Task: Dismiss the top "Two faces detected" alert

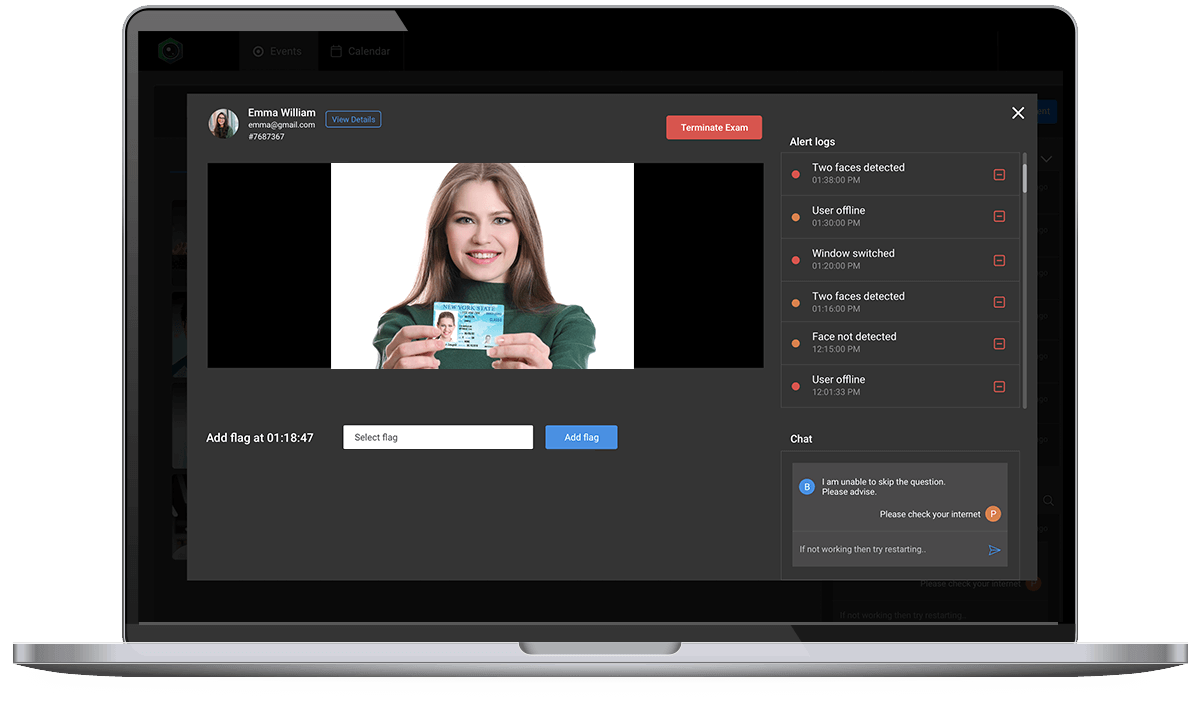Action: pos(999,174)
